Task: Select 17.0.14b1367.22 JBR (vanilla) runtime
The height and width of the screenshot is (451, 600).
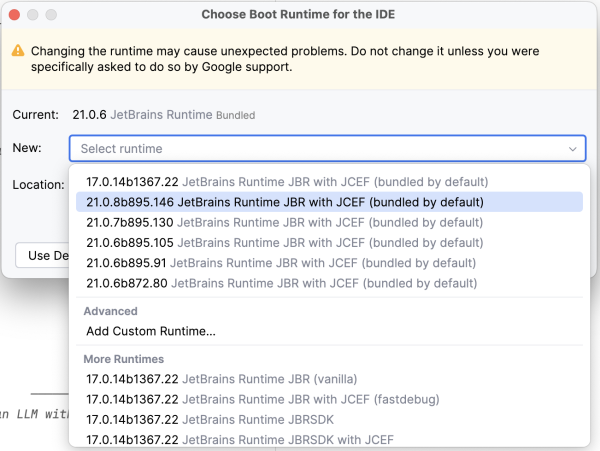Action: pos(221,379)
